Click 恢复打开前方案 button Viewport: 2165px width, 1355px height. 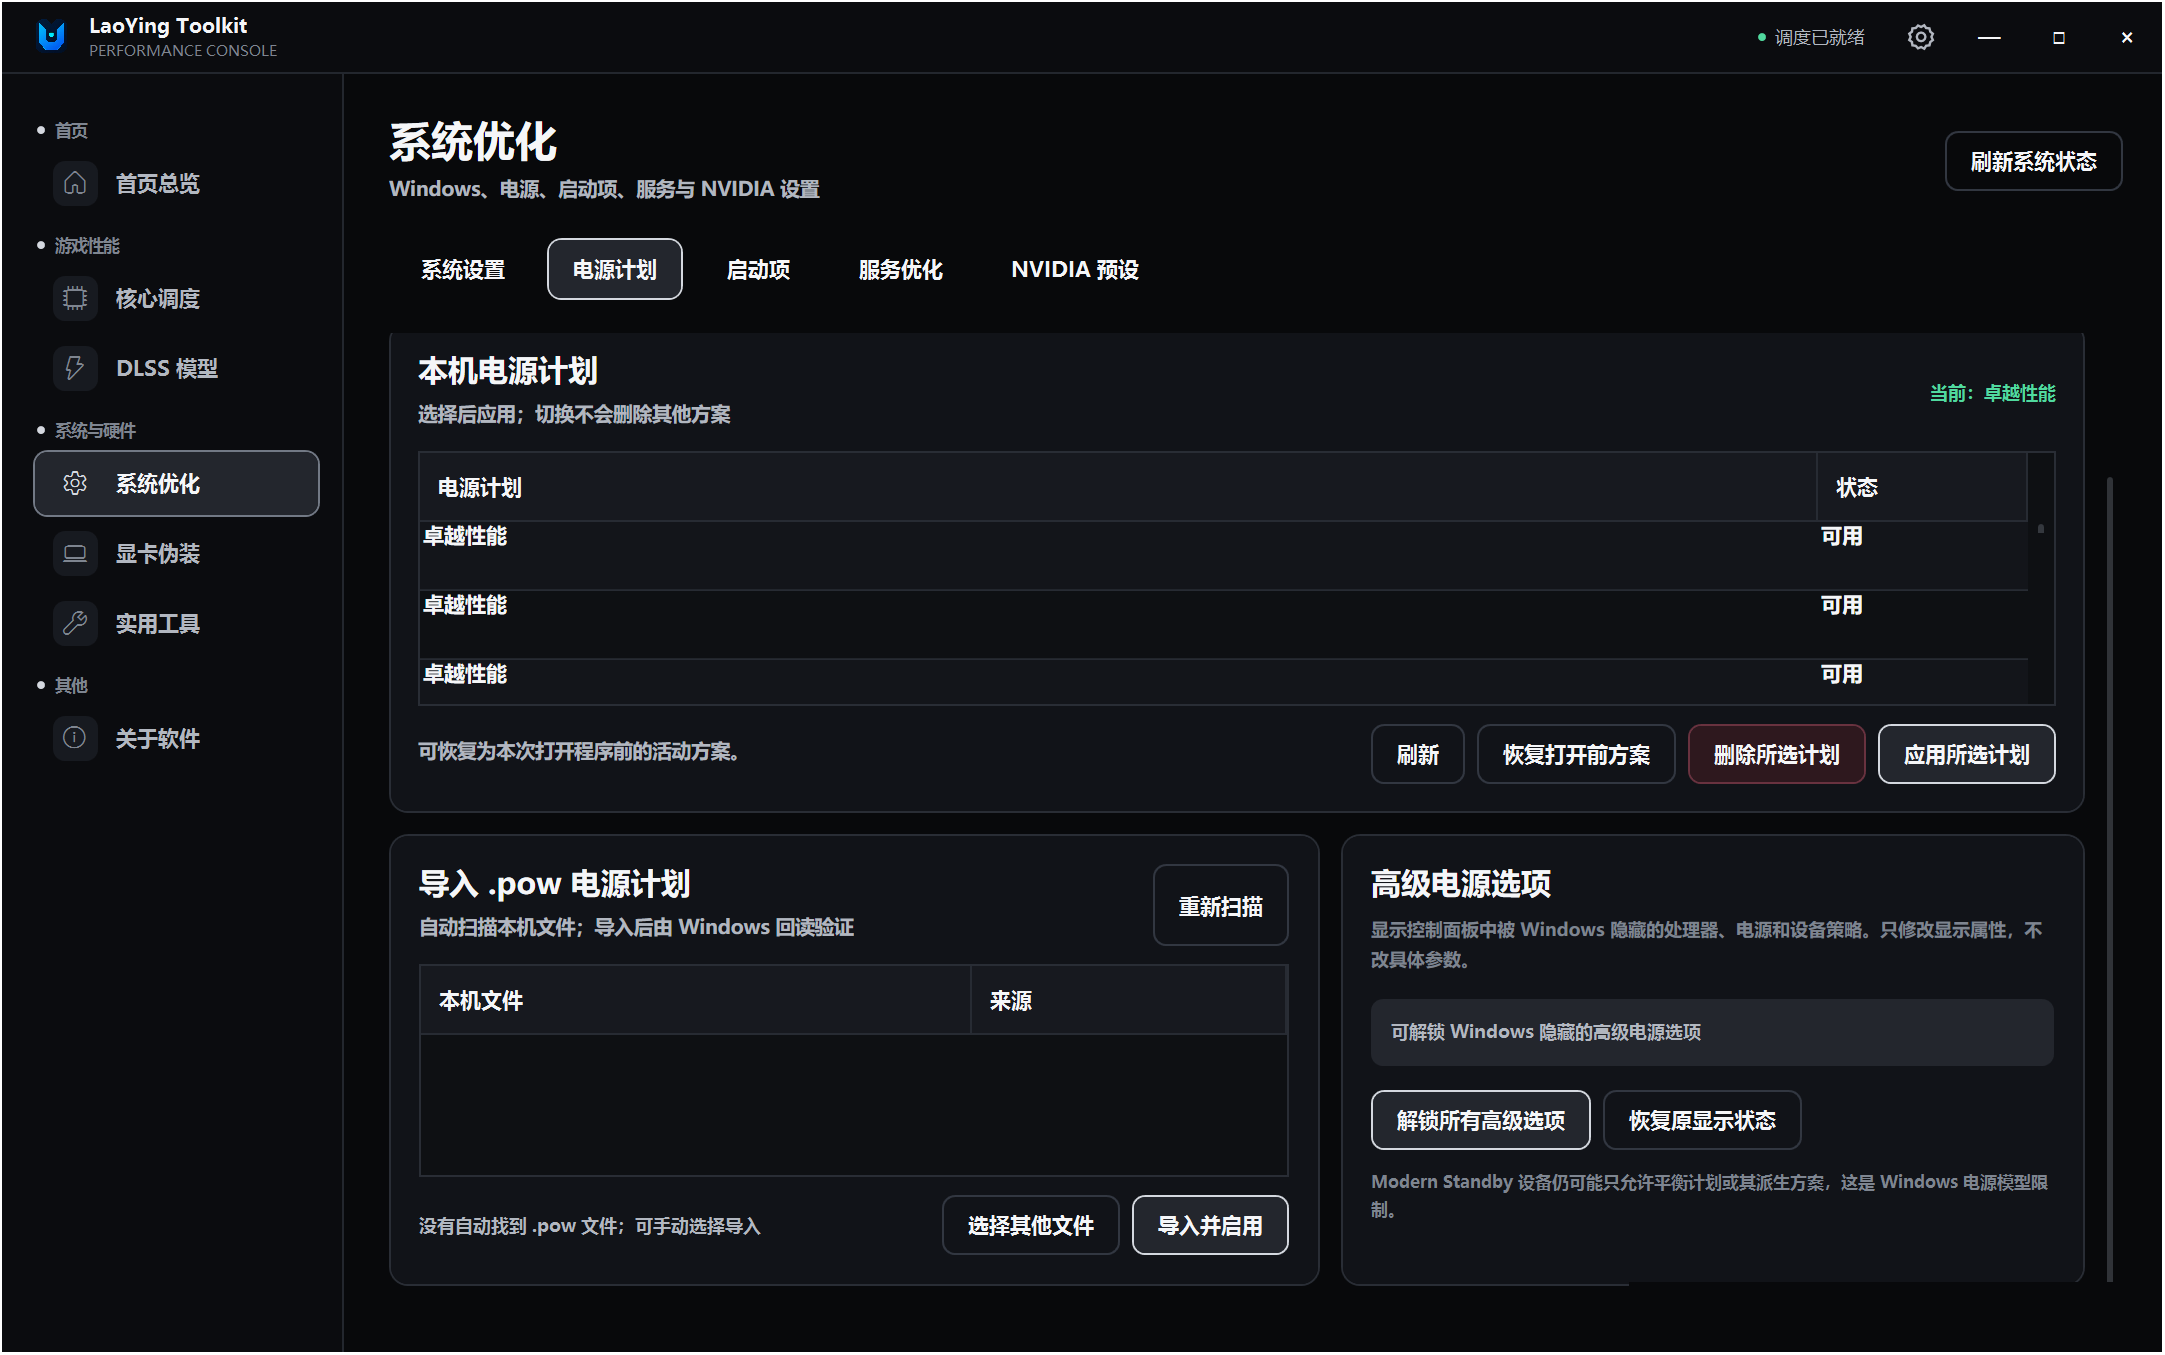point(1576,754)
